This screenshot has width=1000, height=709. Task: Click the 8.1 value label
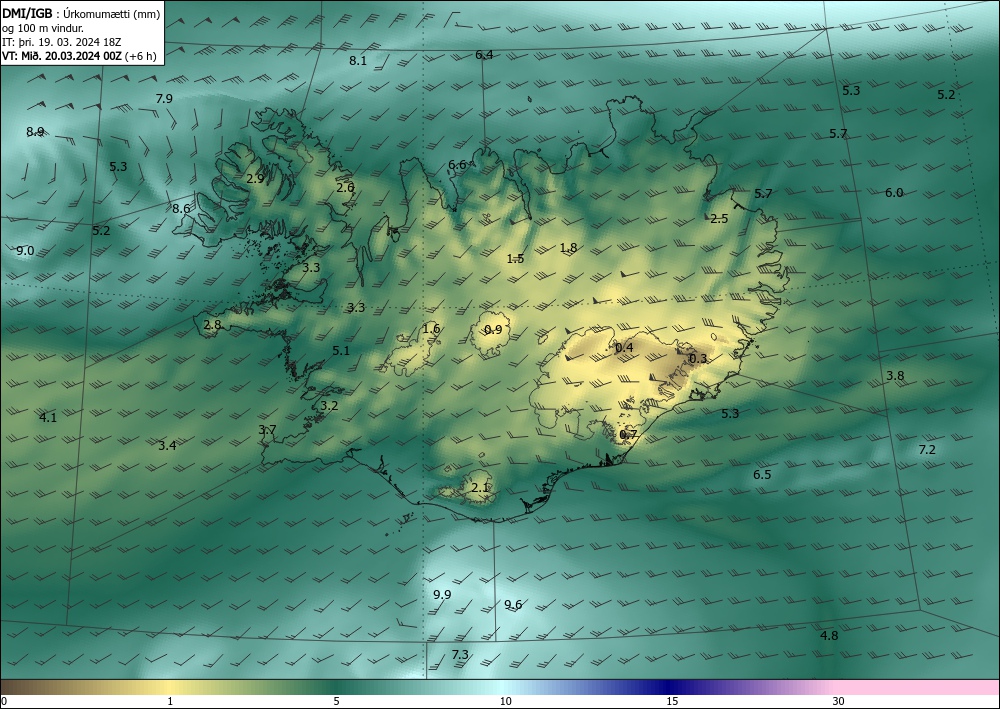coord(358,61)
